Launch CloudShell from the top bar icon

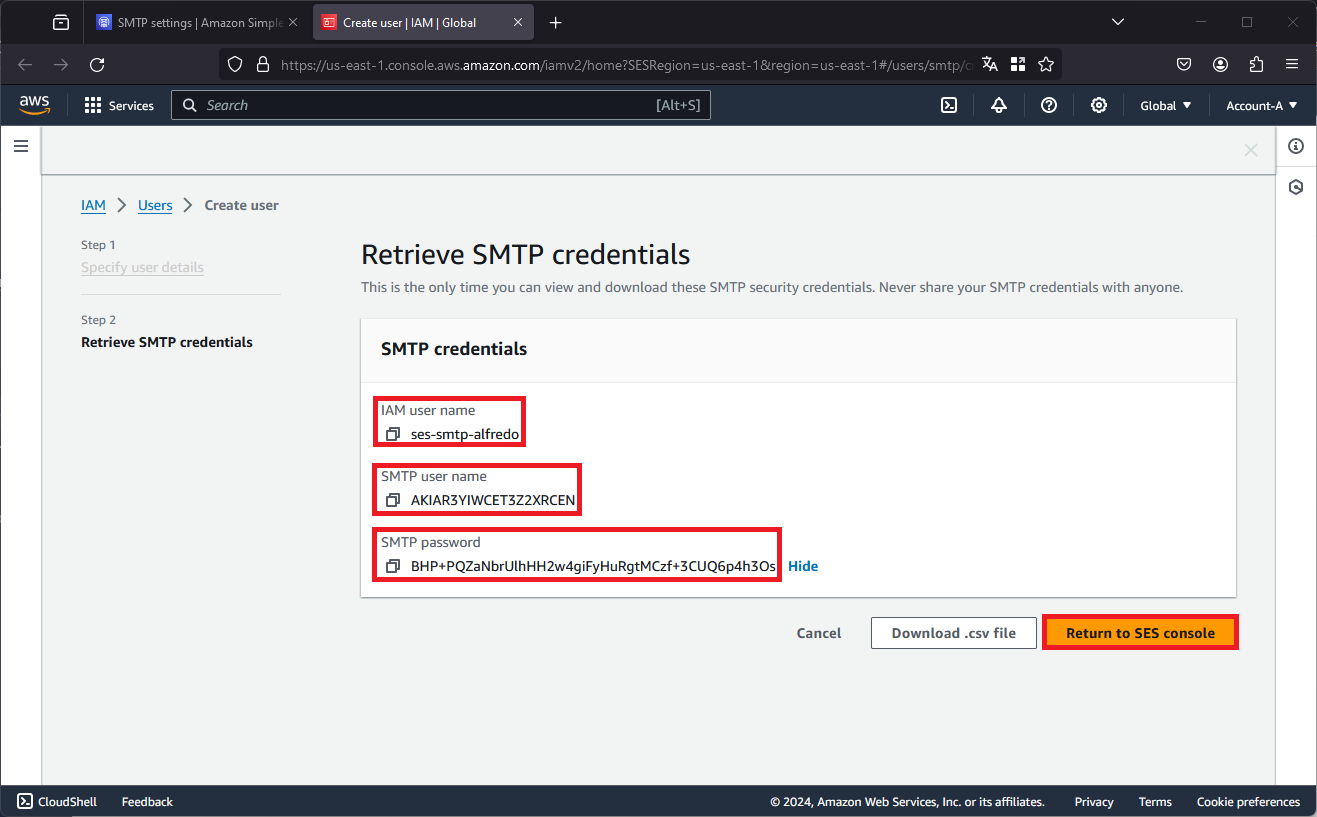(949, 105)
